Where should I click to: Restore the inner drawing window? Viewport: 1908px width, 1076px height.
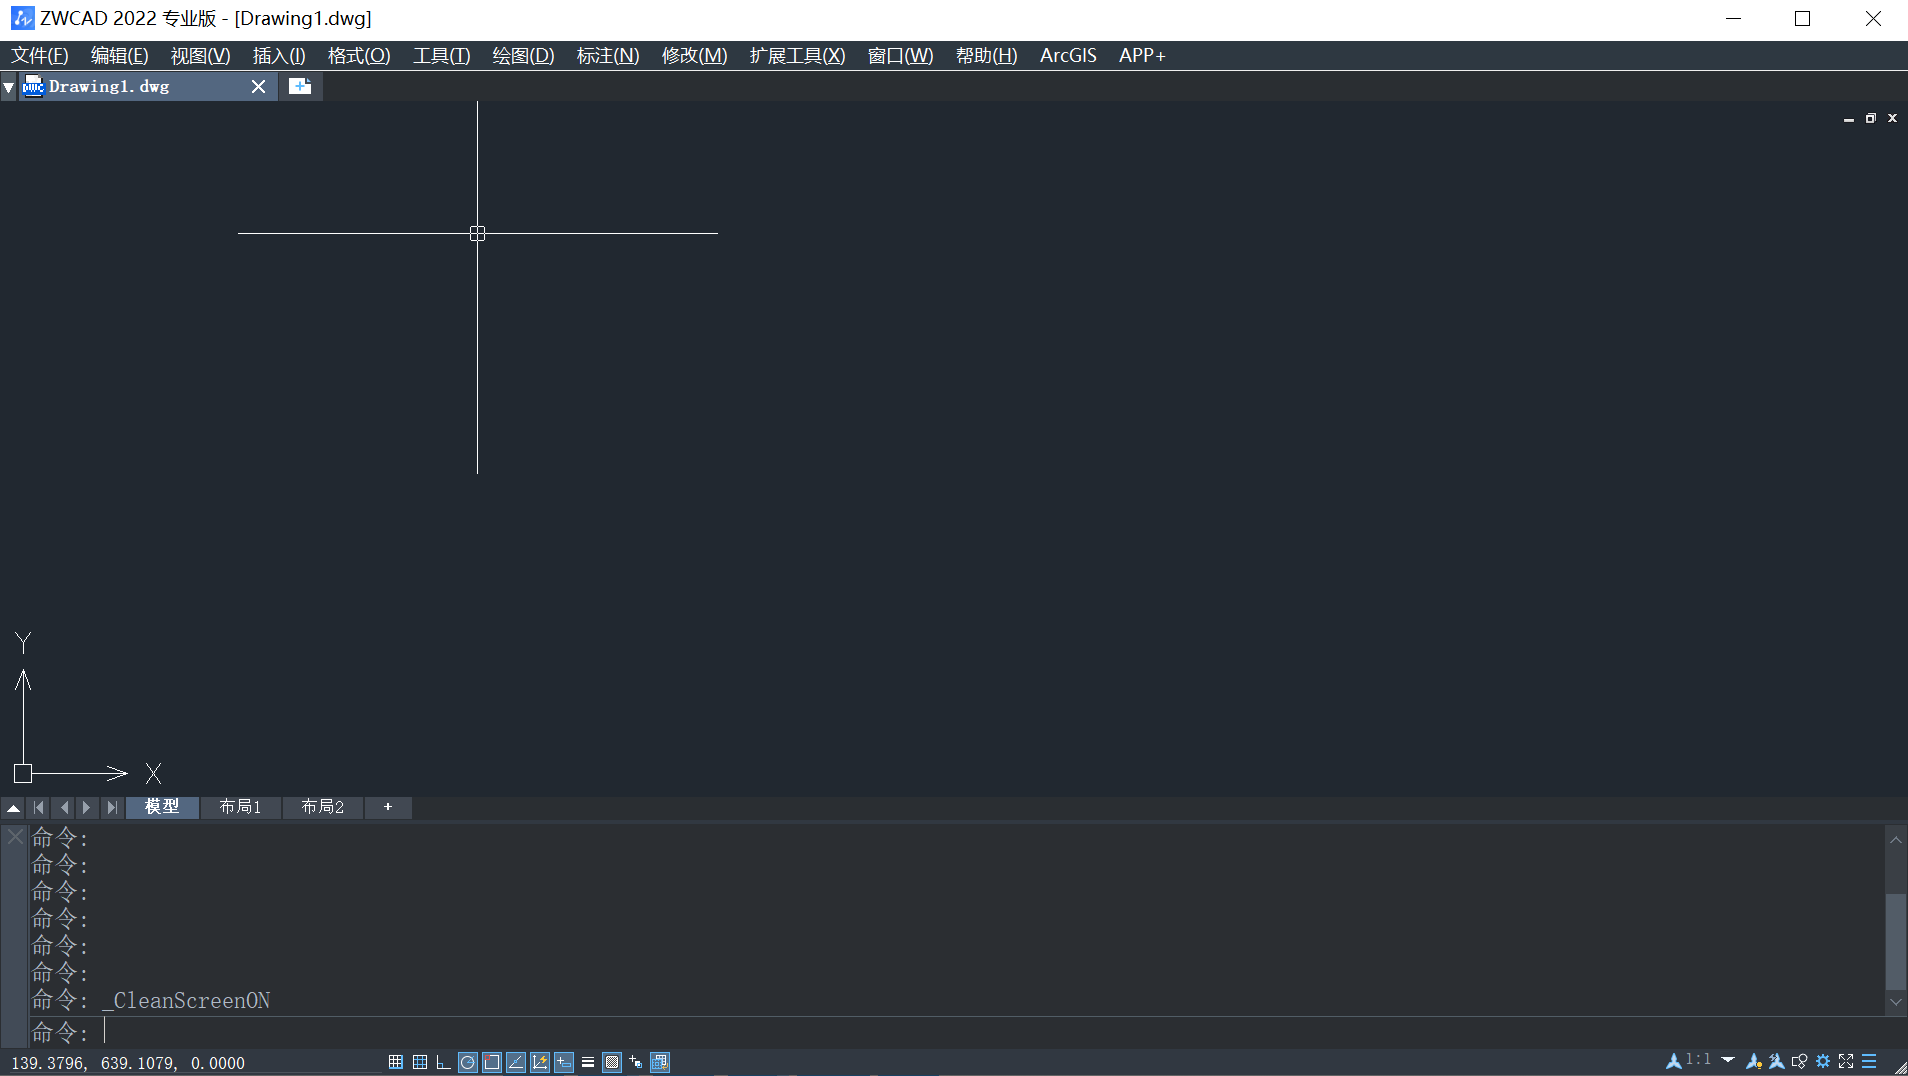[1871, 119]
